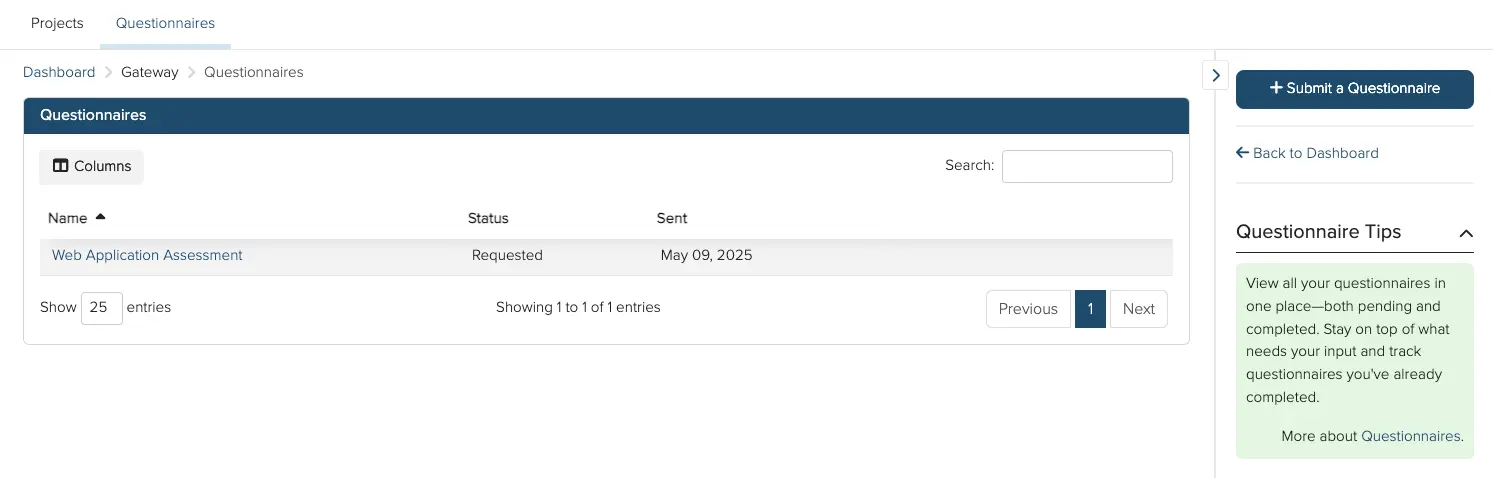
Task: Click the Questionnaire Tips heading
Action: click(x=1319, y=232)
